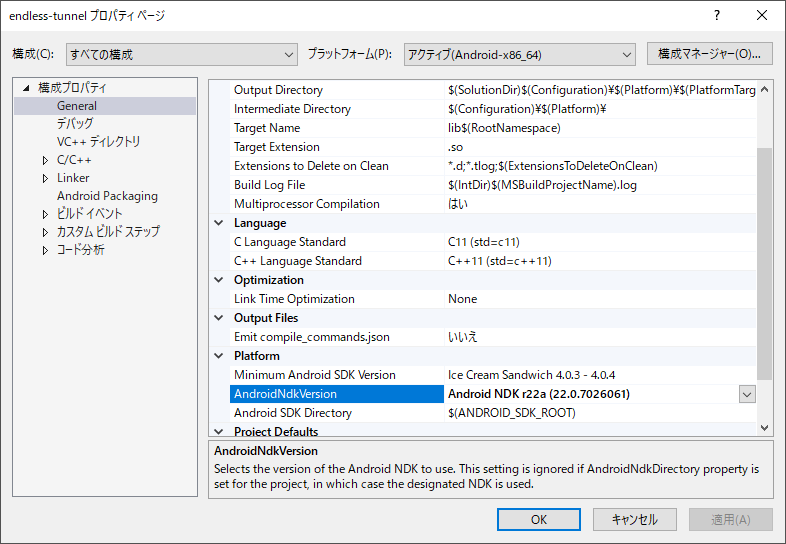The image size is (786, 544).
Task: Select the Multiprocessor Compilation property label
Action: 306,204
